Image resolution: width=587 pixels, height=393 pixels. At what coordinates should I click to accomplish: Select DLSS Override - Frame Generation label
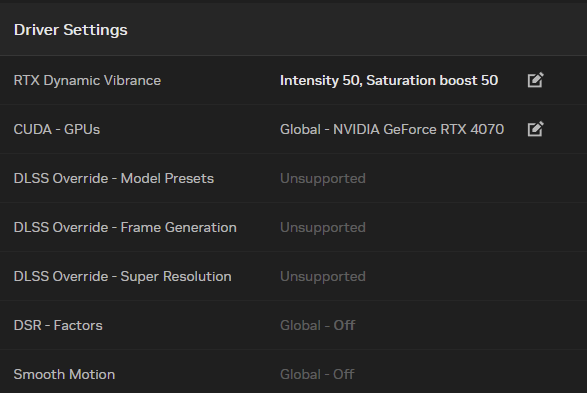point(125,228)
